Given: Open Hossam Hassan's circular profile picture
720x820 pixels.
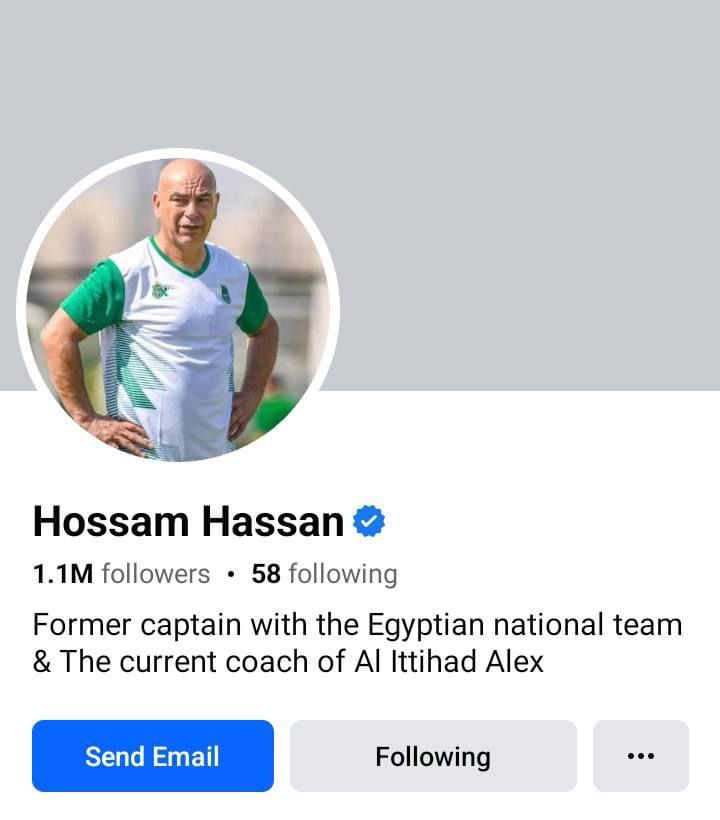Looking at the screenshot, I should click(178, 310).
